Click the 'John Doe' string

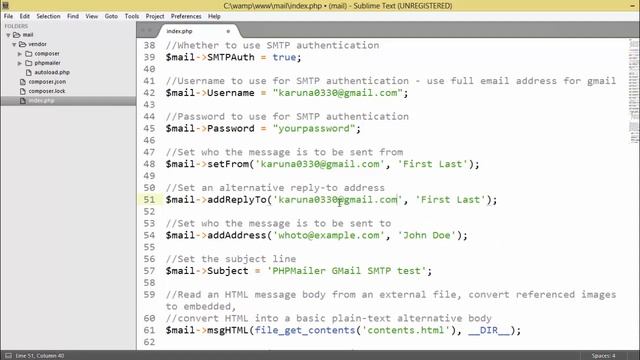coord(427,236)
